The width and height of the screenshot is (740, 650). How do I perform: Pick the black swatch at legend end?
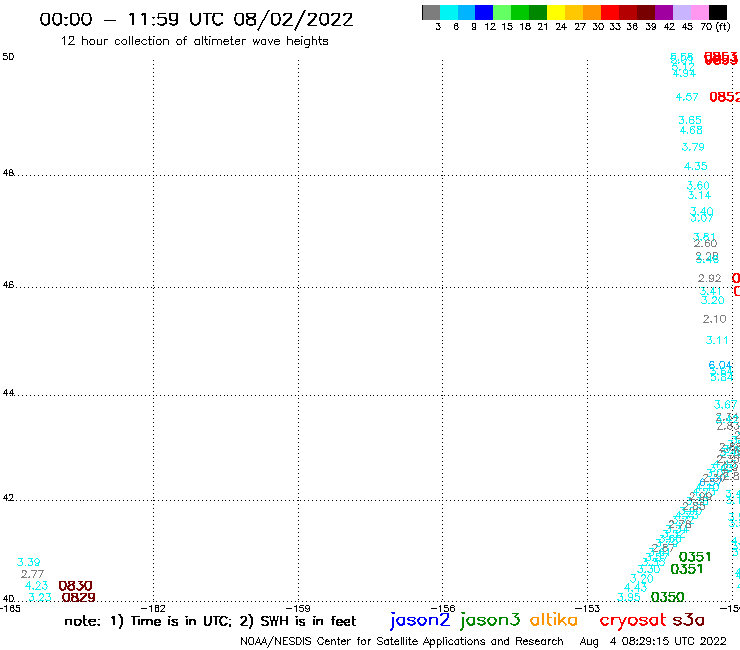tap(718, 12)
